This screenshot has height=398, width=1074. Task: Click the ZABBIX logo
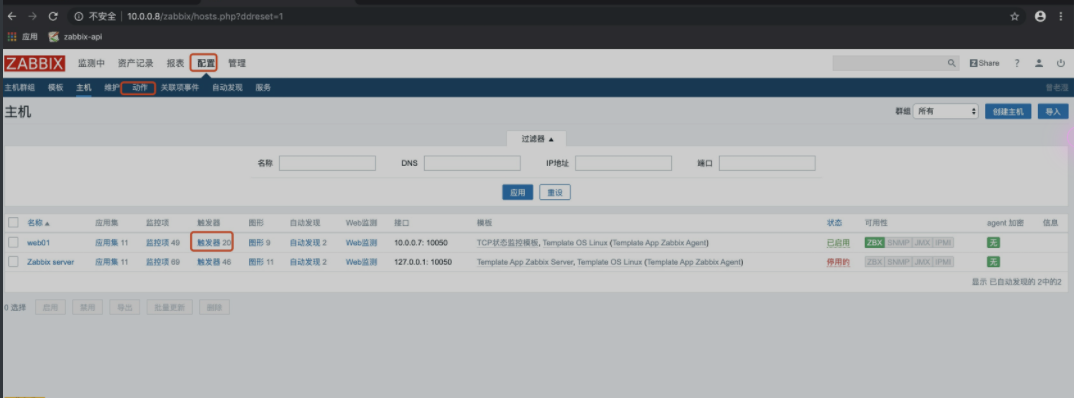(x=34, y=64)
